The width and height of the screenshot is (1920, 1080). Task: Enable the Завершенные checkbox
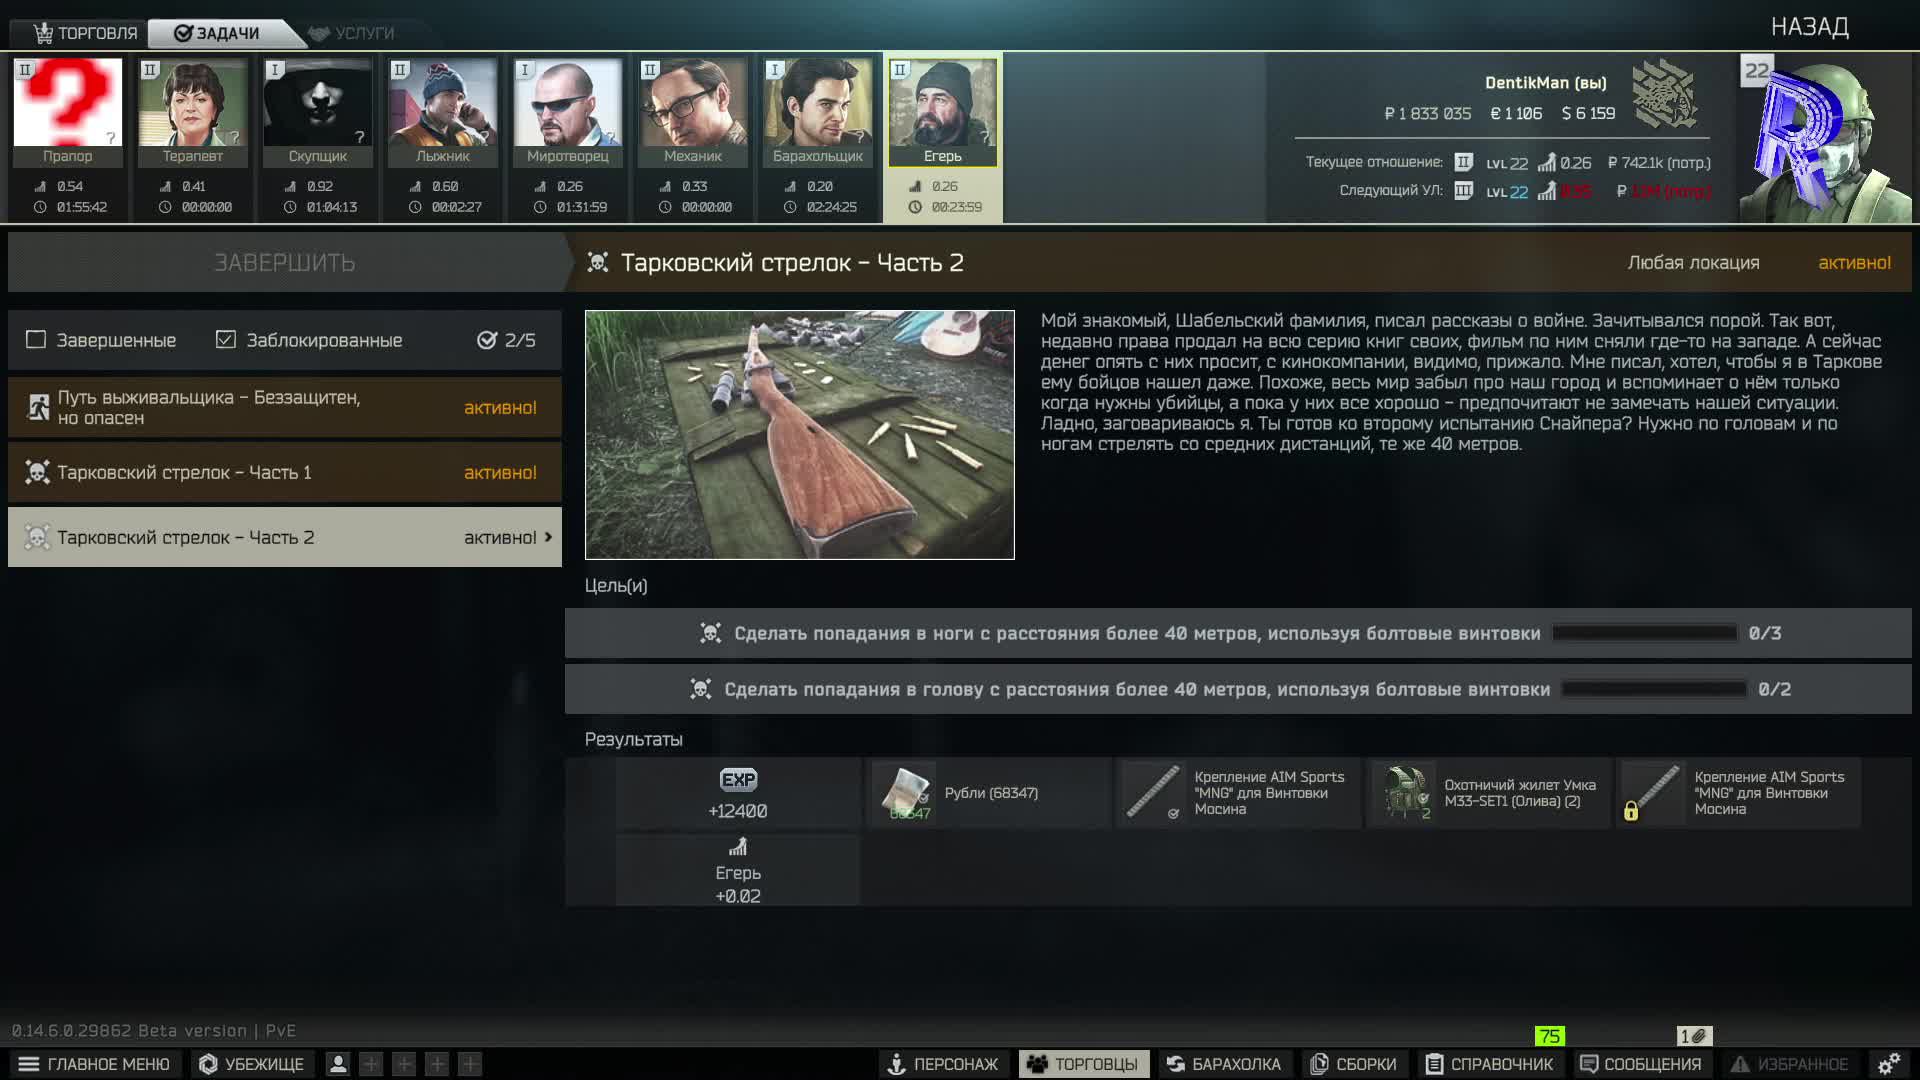pos(36,340)
